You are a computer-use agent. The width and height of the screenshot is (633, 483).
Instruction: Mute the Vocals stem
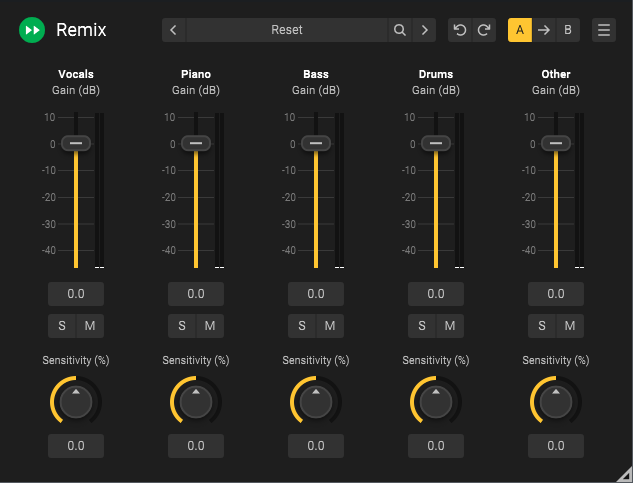[x=90, y=326]
